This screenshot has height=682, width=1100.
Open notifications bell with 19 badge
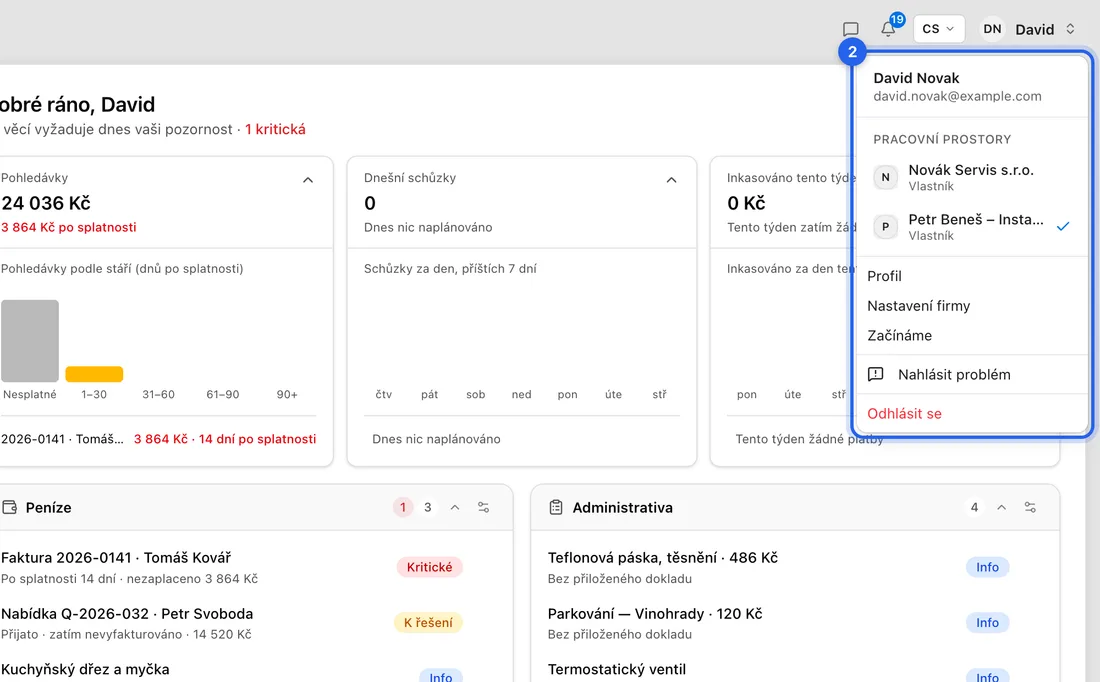tap(889, 29)
